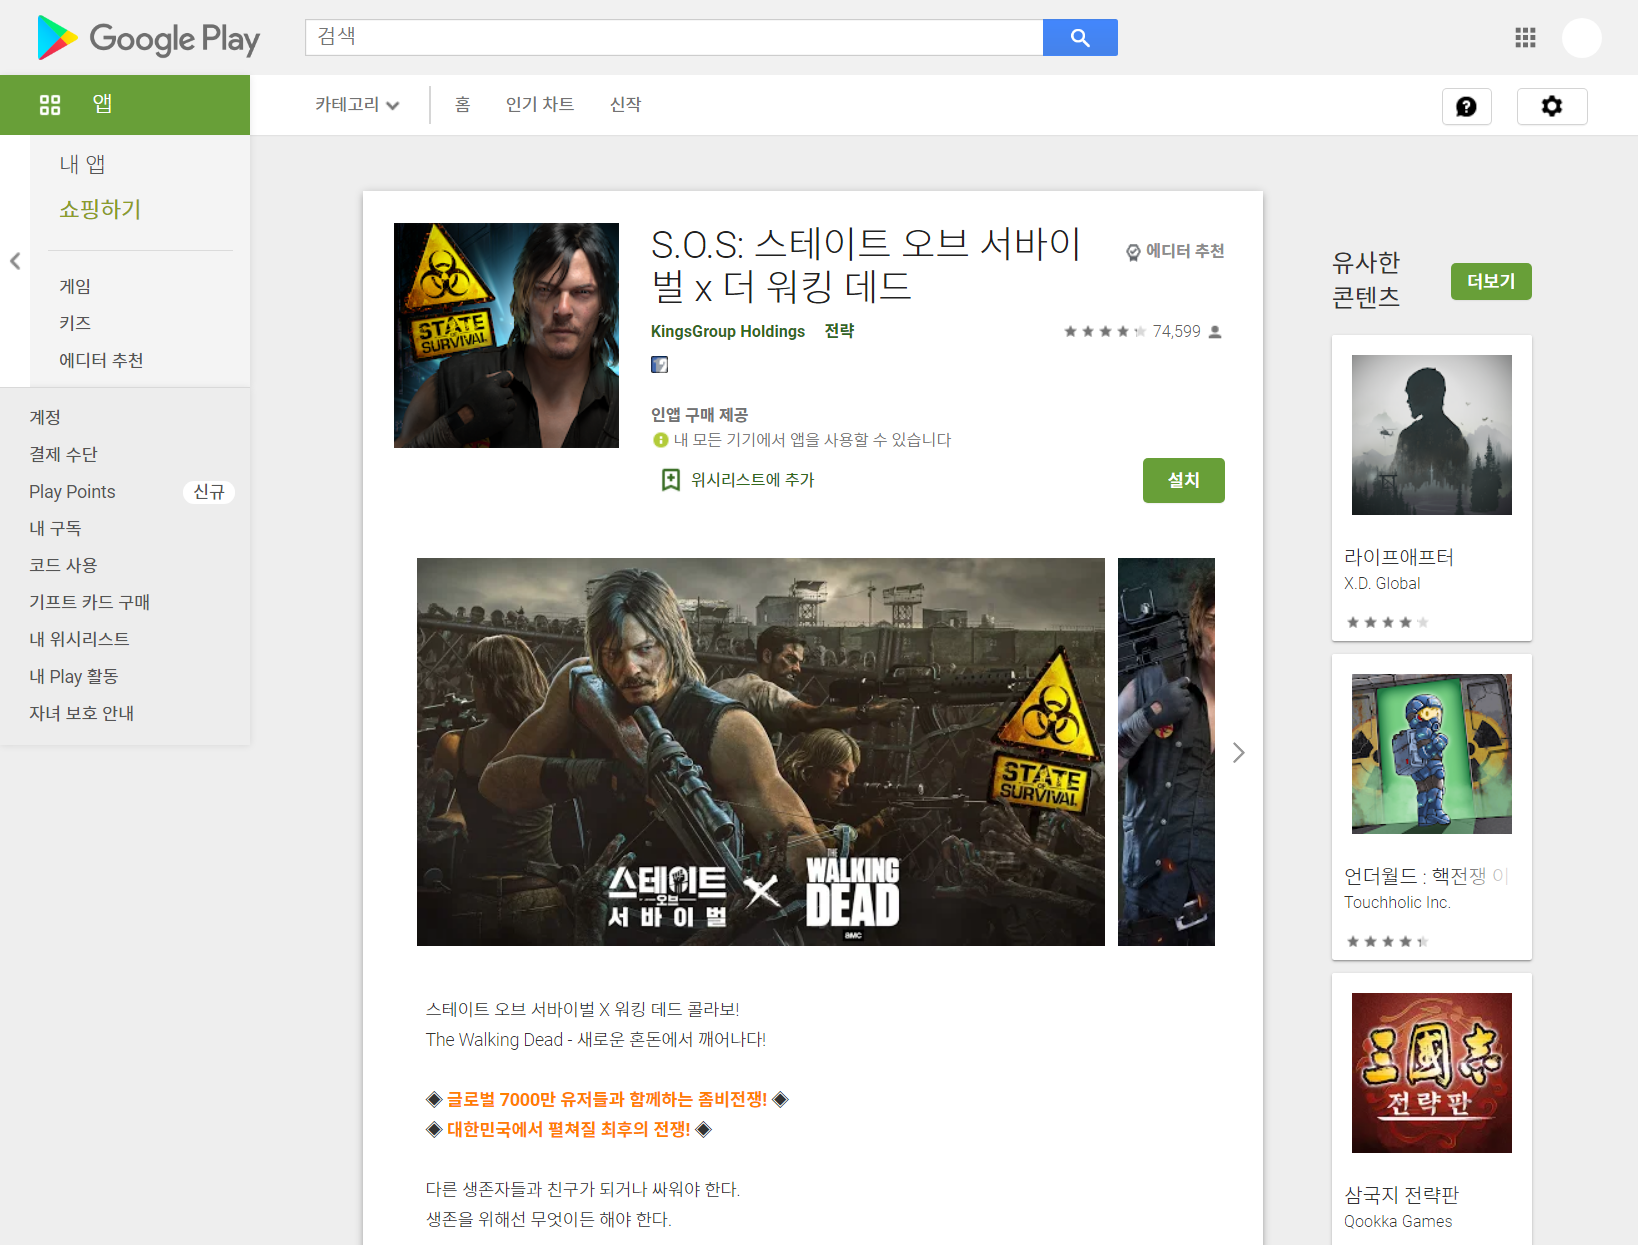
Task: Click the 삼국지 전략판 title
Action: coord(1401,1195)
